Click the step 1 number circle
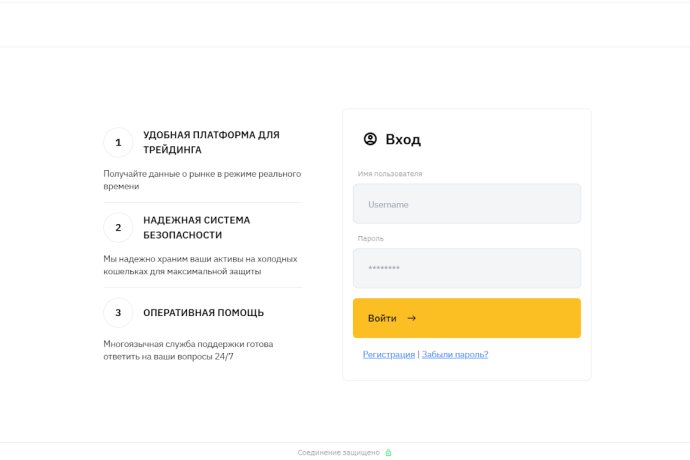Screen dimensions: 690x460 (118, 143)
